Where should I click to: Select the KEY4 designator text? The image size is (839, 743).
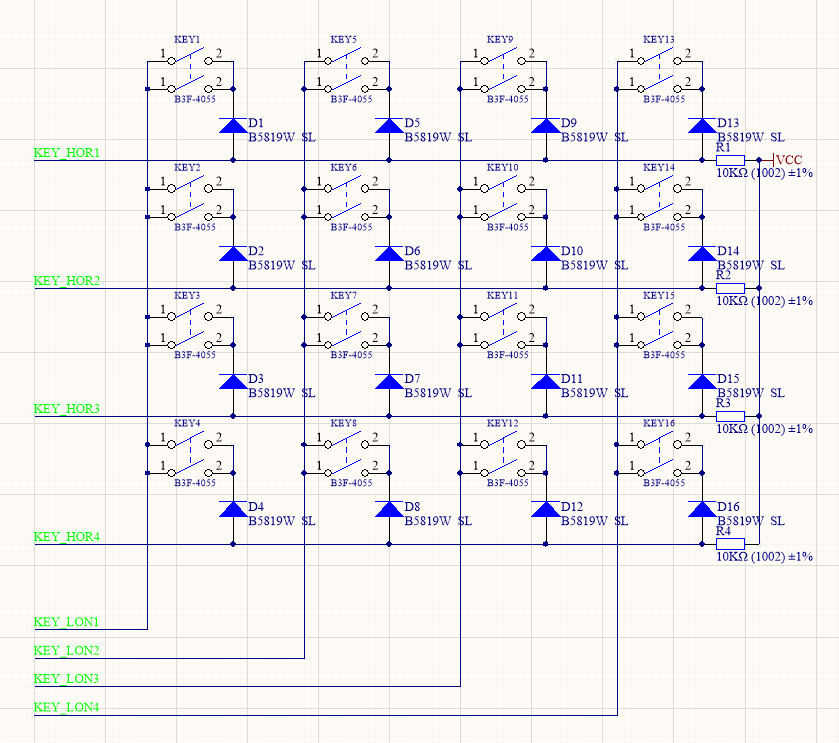(187, 423)
